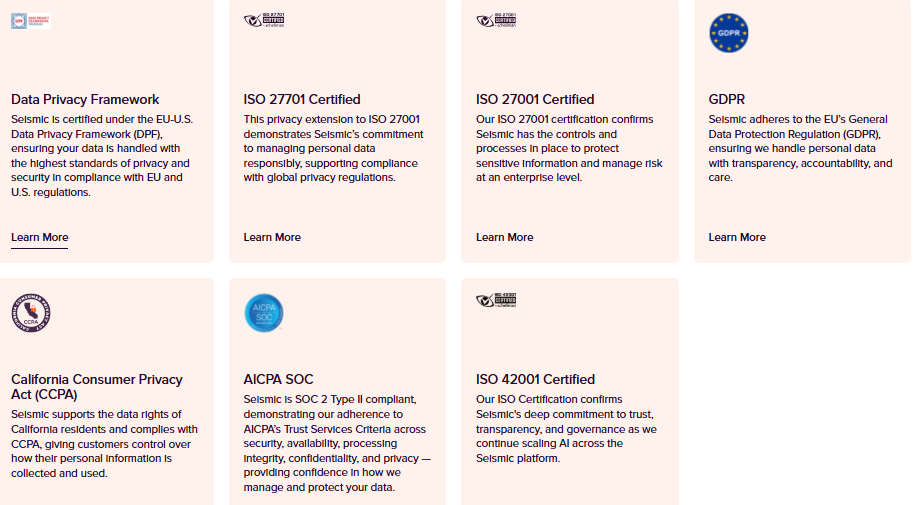Viewport: 917px width, 505px height.
Task: Open Learn More under Data Privacy Framework
Action: pyautogui.click(x=40, y=237)
